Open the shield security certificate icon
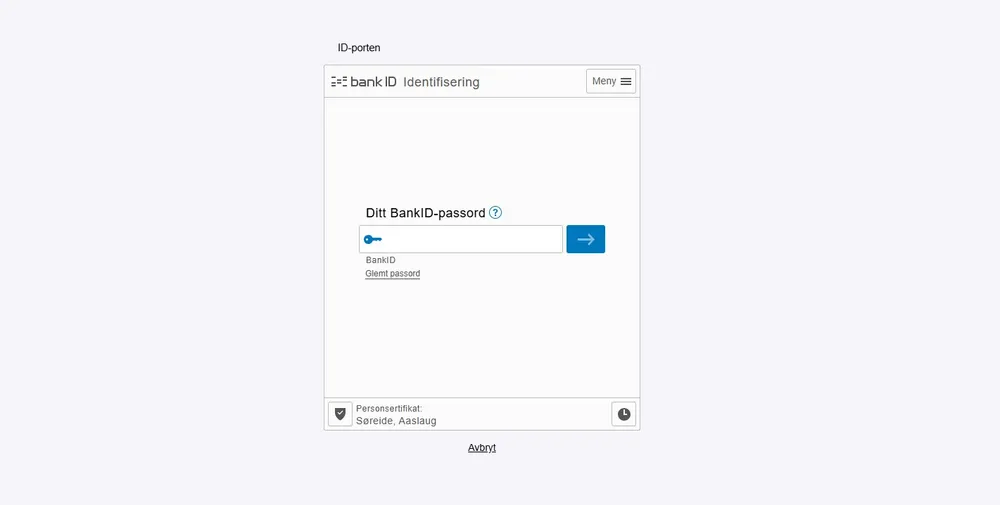This screenshot has width=1000, height=505. 340,413
